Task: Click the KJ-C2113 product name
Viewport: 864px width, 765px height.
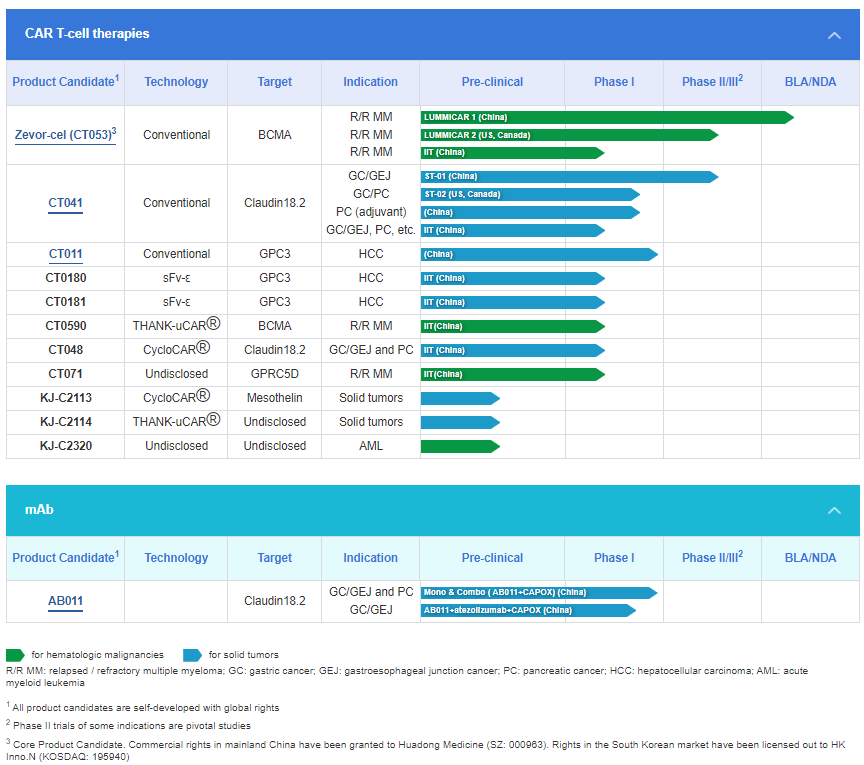Action: [x=66, y=398]
